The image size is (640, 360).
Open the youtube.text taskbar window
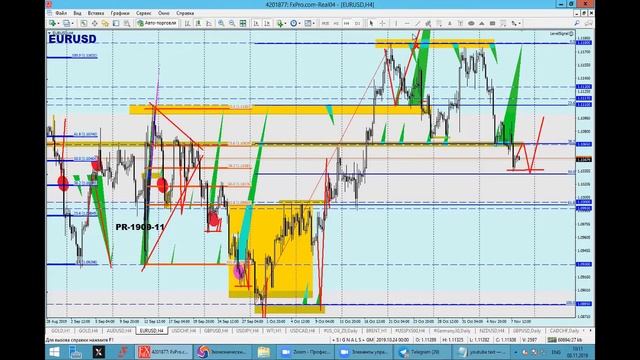[482, 352]
